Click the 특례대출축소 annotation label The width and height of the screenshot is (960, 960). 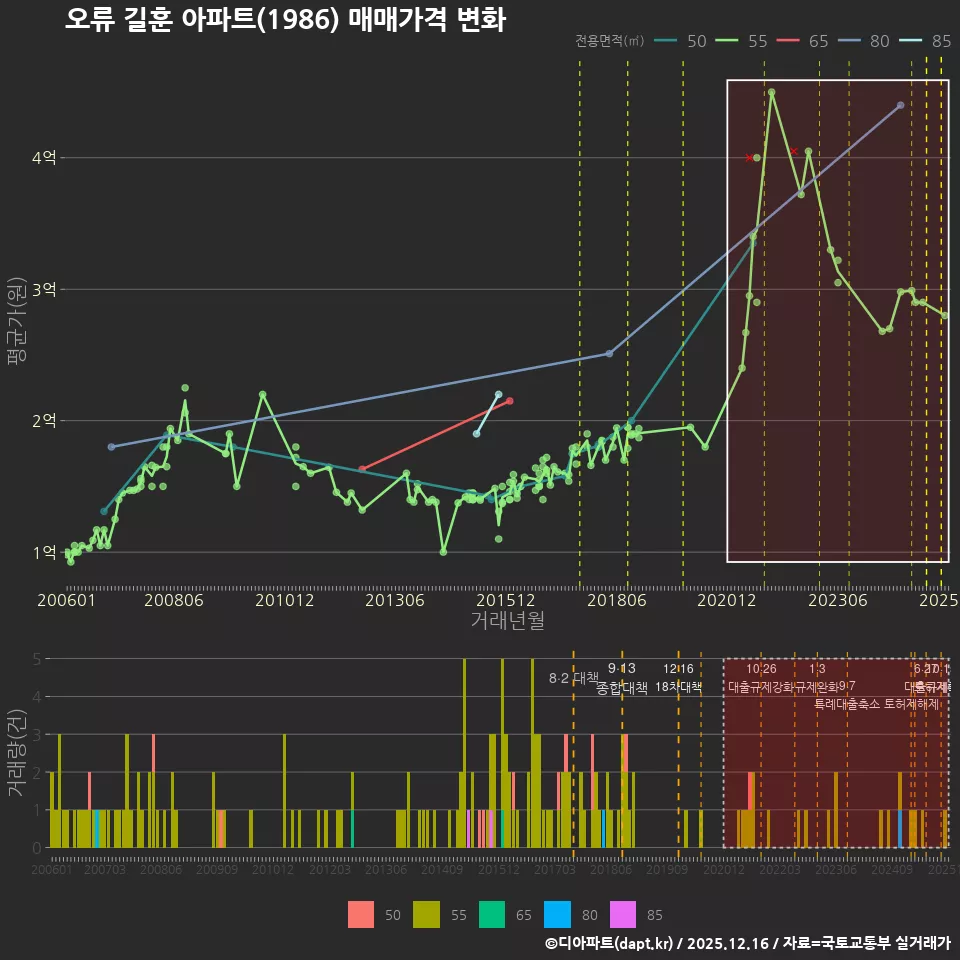tap(848, 703)
